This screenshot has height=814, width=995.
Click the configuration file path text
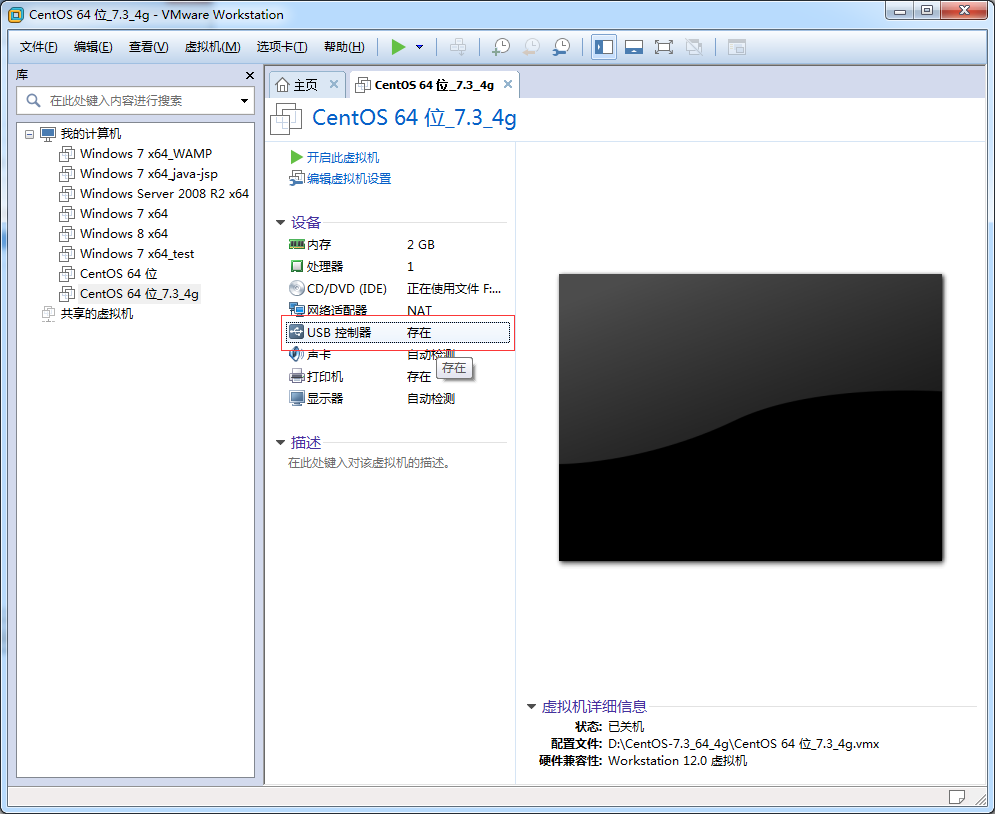(743, 744)
